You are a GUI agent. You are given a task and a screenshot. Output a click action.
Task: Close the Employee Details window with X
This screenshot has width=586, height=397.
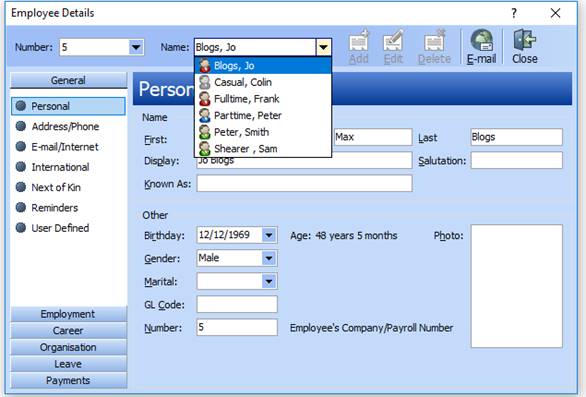[x=555, y=13]
